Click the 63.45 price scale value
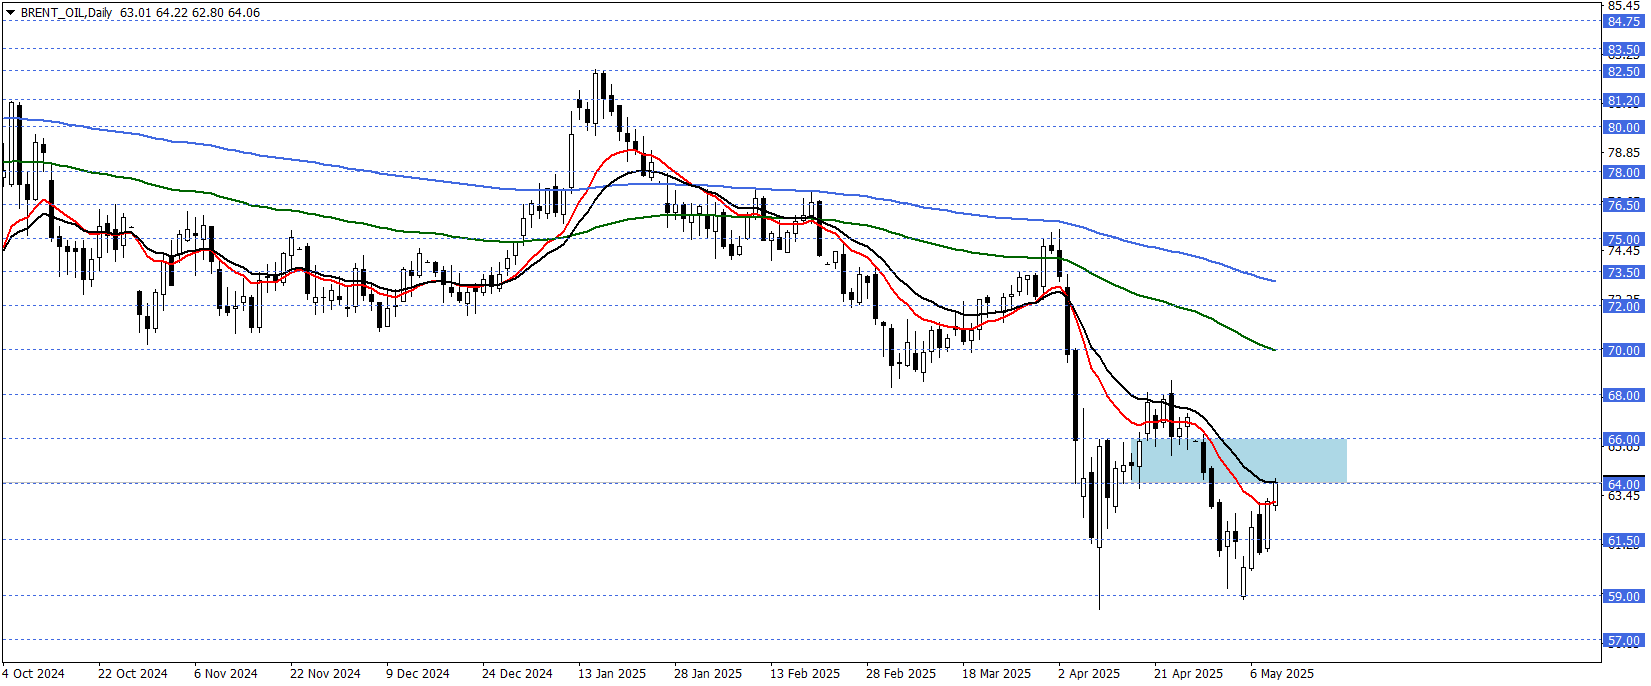The image size is (1651, 686). coord(1623,496)
